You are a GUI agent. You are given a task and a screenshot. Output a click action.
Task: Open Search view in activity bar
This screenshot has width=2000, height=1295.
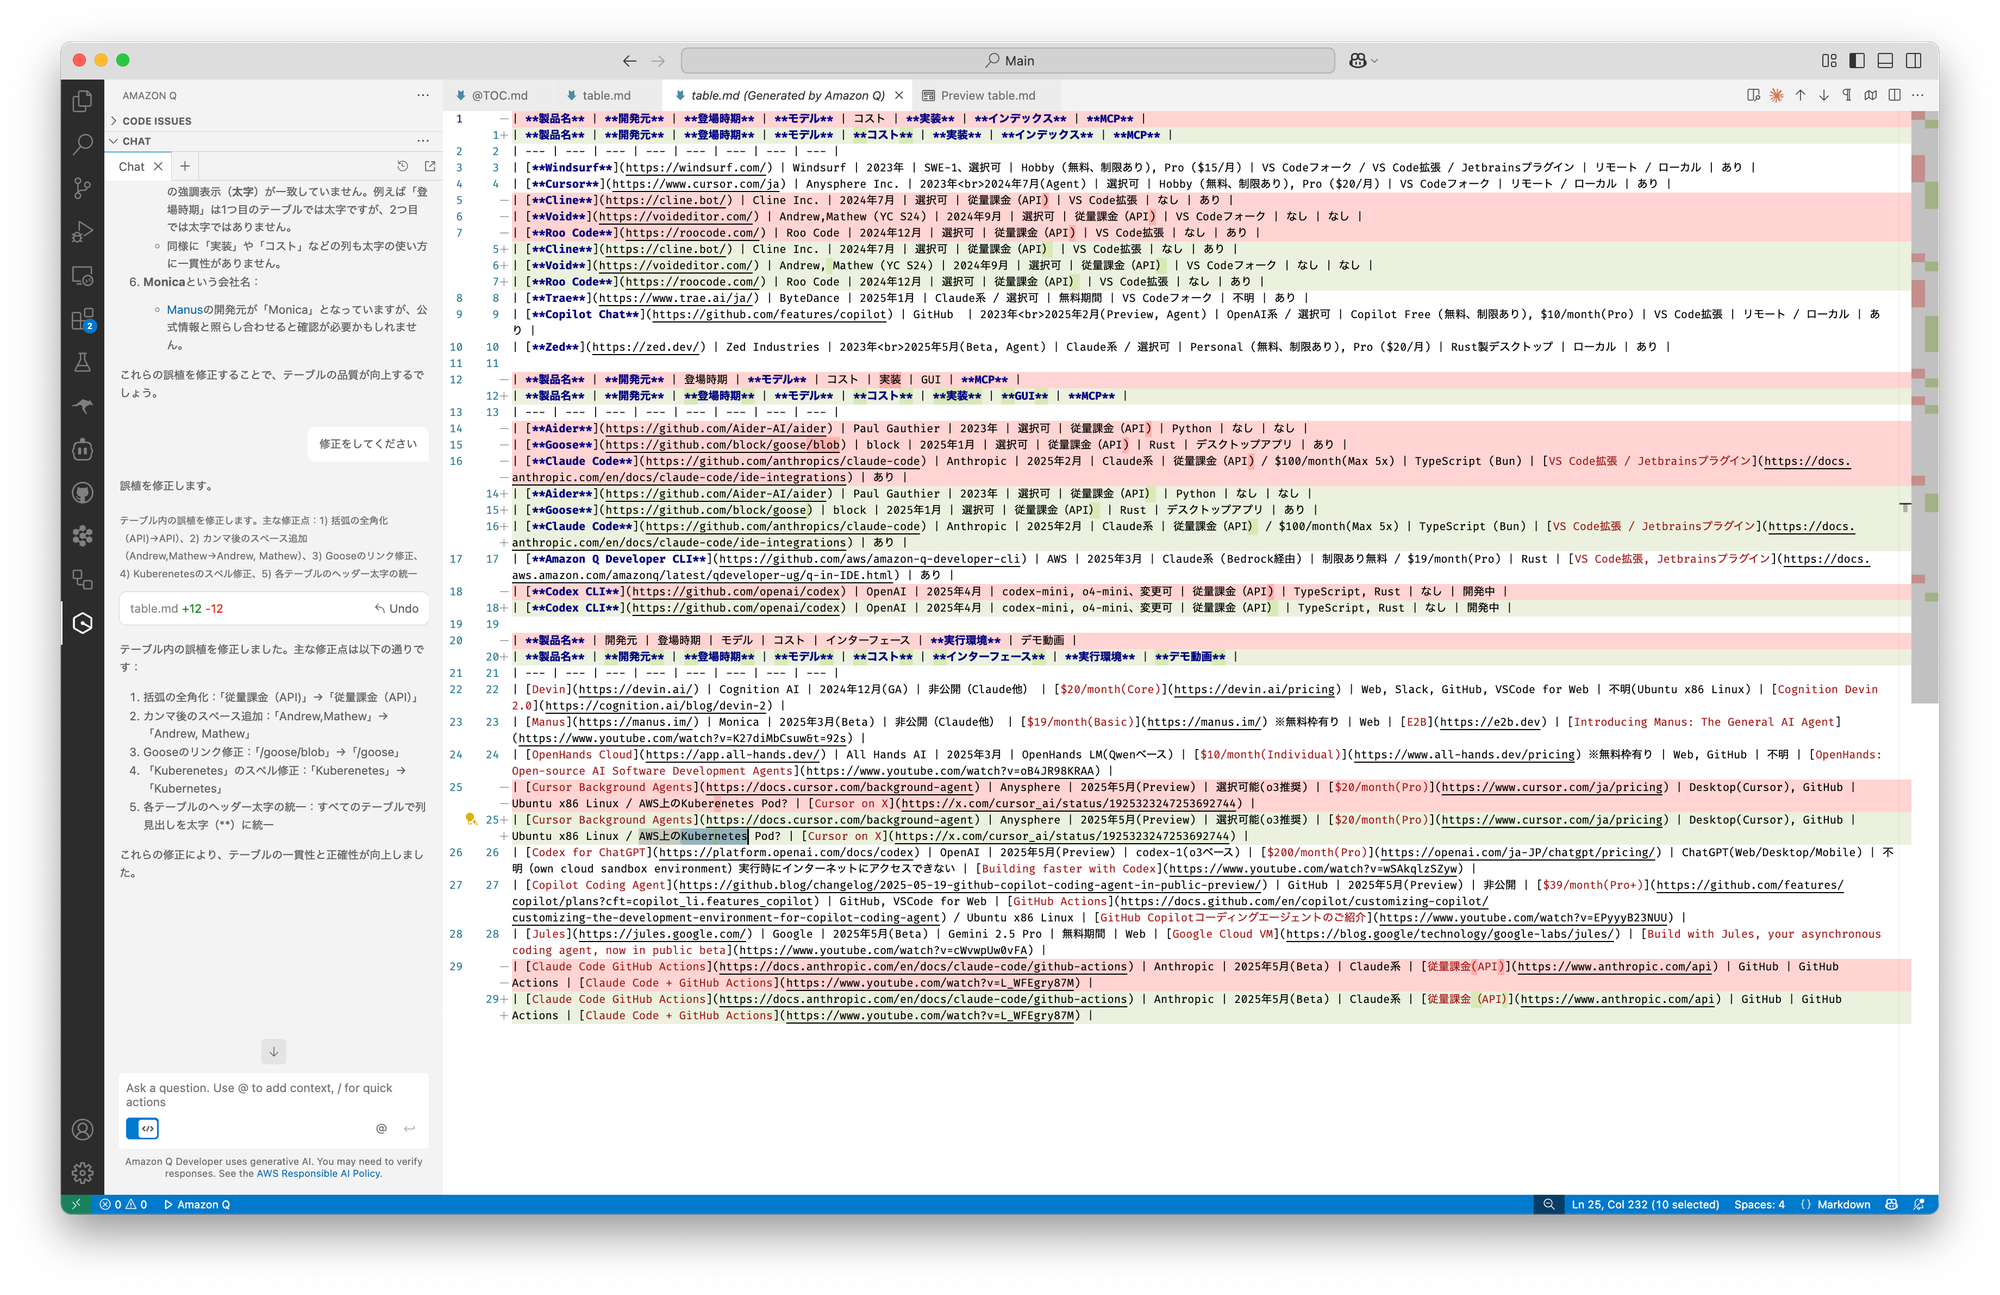pos(83,145)
